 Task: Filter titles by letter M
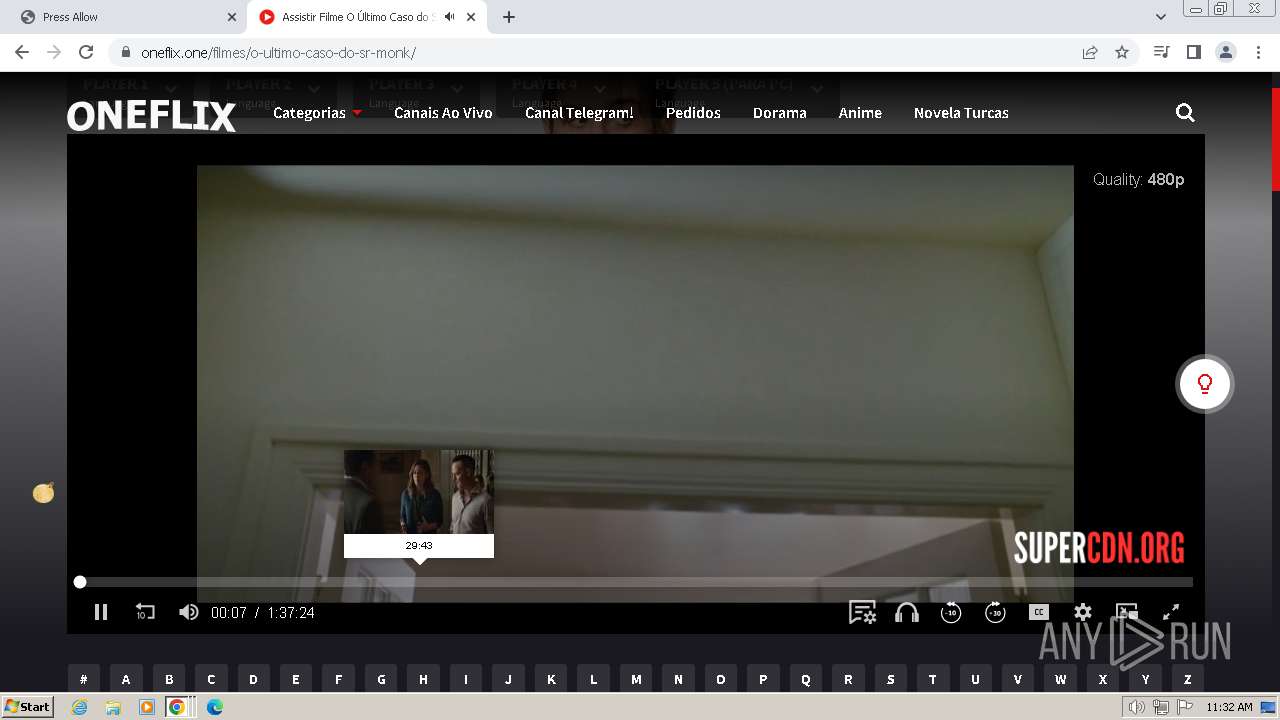[636, 679]
